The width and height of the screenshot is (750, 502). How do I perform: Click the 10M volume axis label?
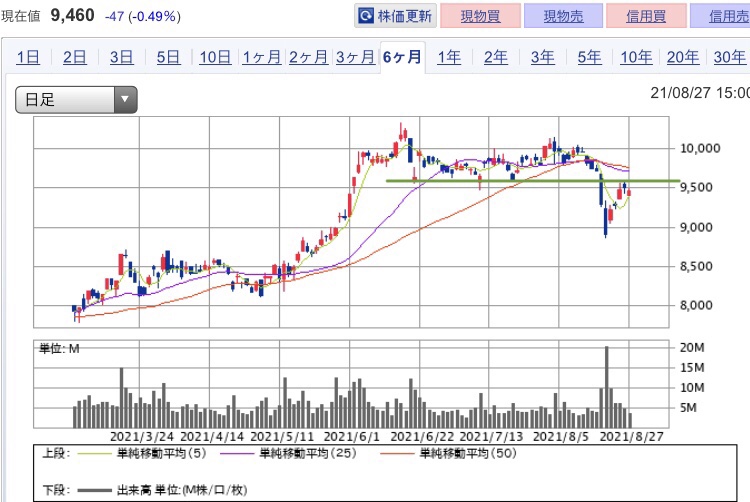pyautogui.click(x=692, y=388)
